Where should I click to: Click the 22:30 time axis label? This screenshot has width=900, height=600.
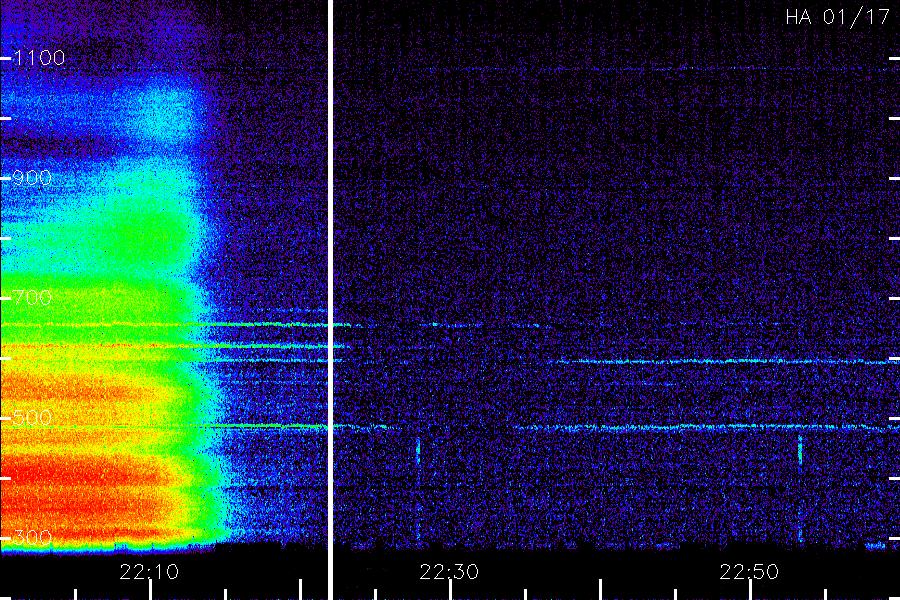pos(449,572)
